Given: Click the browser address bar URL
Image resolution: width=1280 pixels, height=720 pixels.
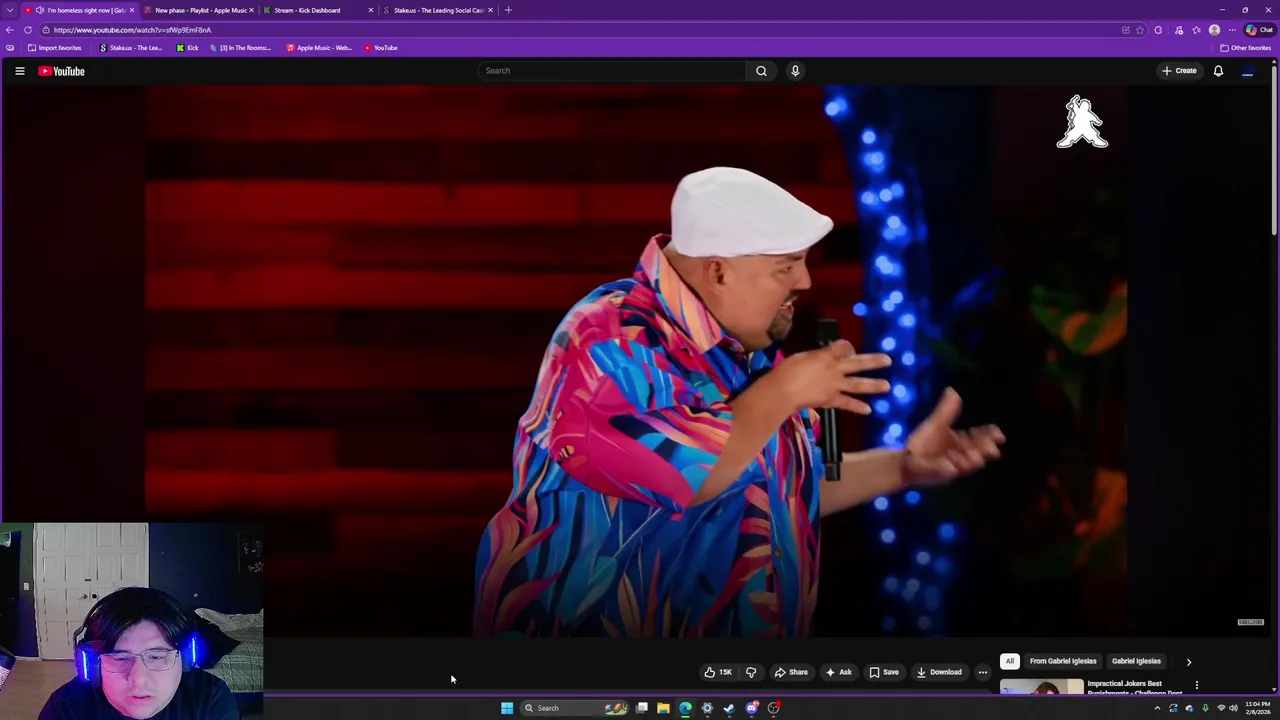Looking at the screenshot, I should 132,30.
